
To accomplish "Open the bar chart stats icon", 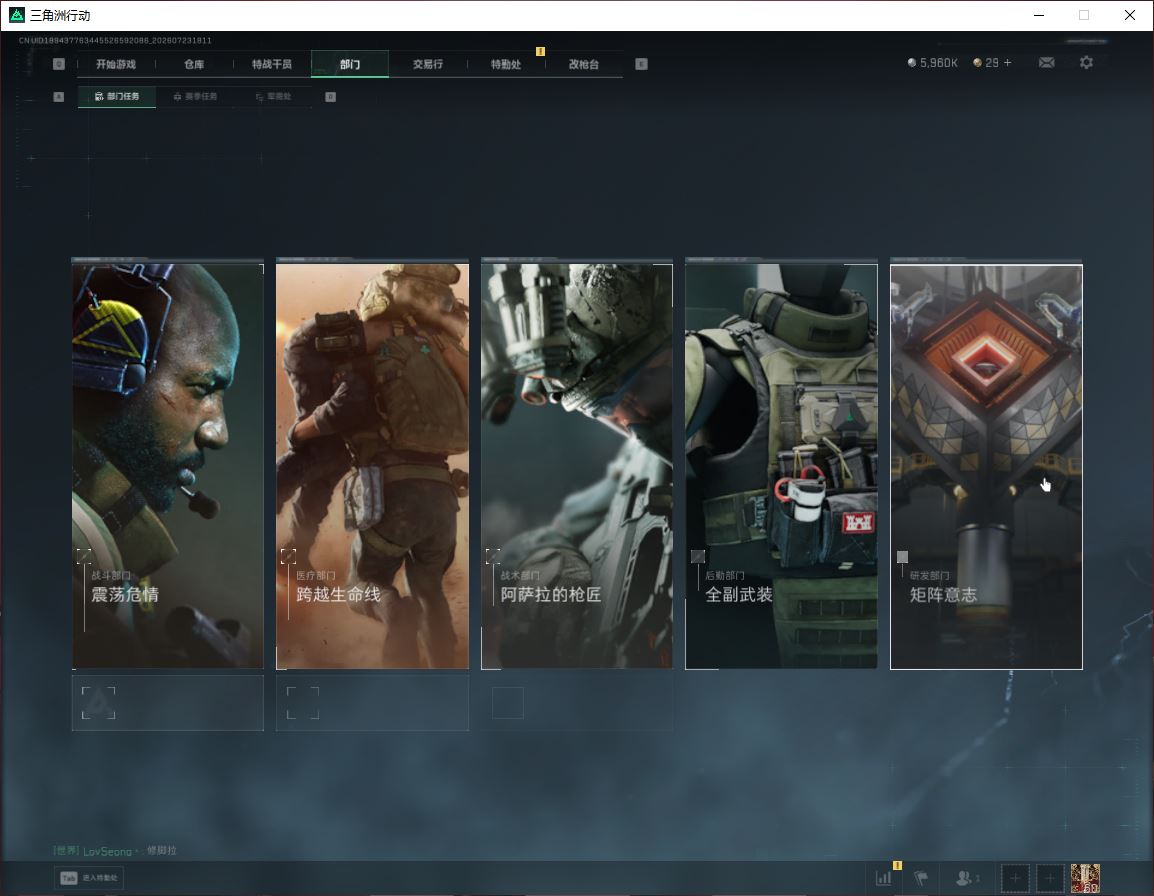I will pyautogui.click(x=883, y=878).
